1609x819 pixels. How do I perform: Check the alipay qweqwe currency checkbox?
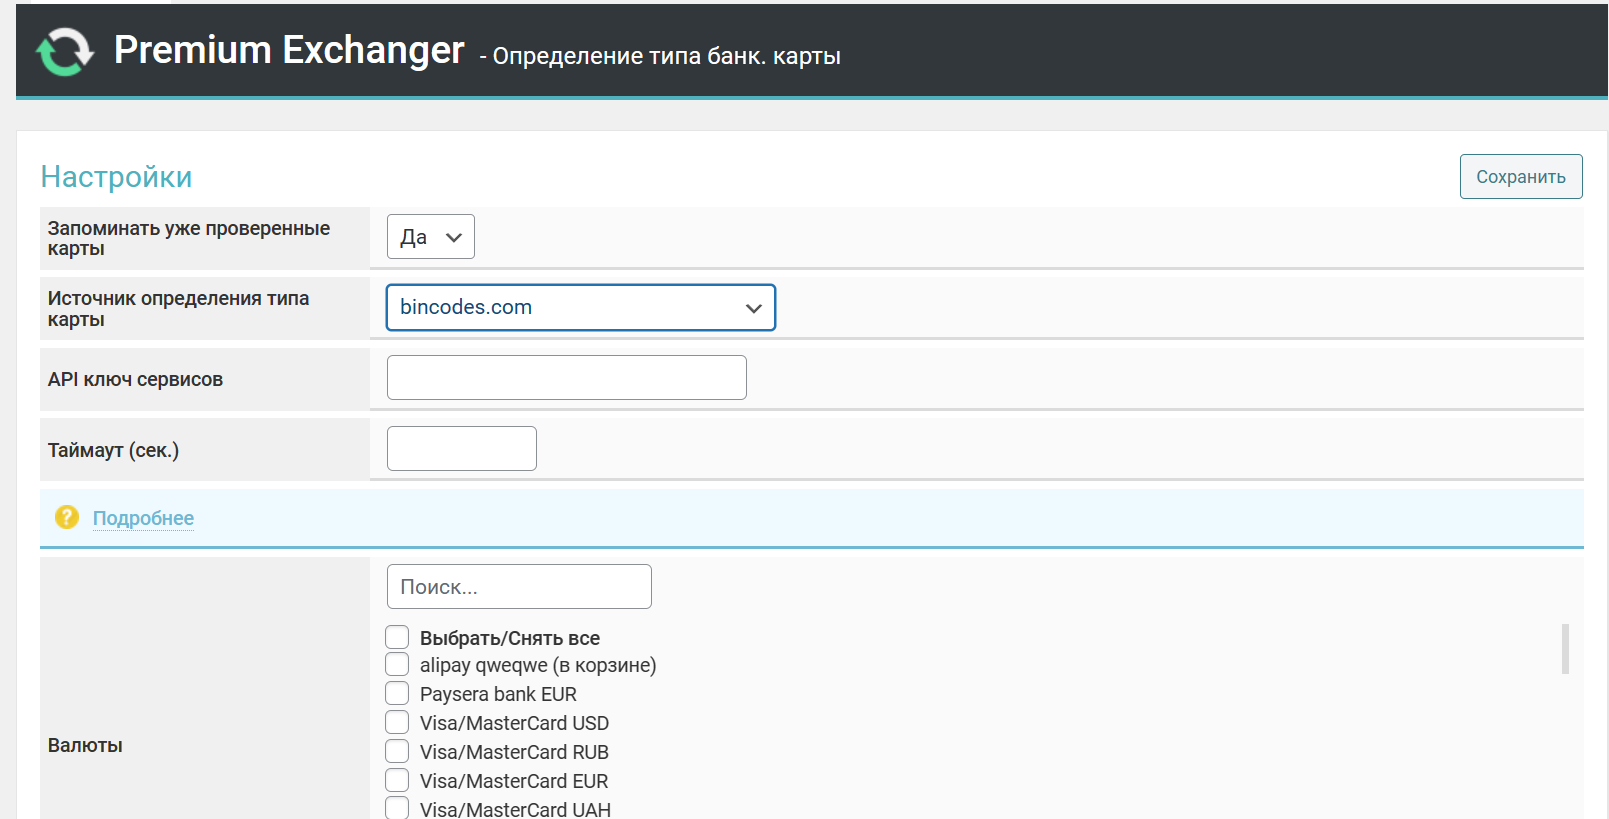[x=397, y=664]
